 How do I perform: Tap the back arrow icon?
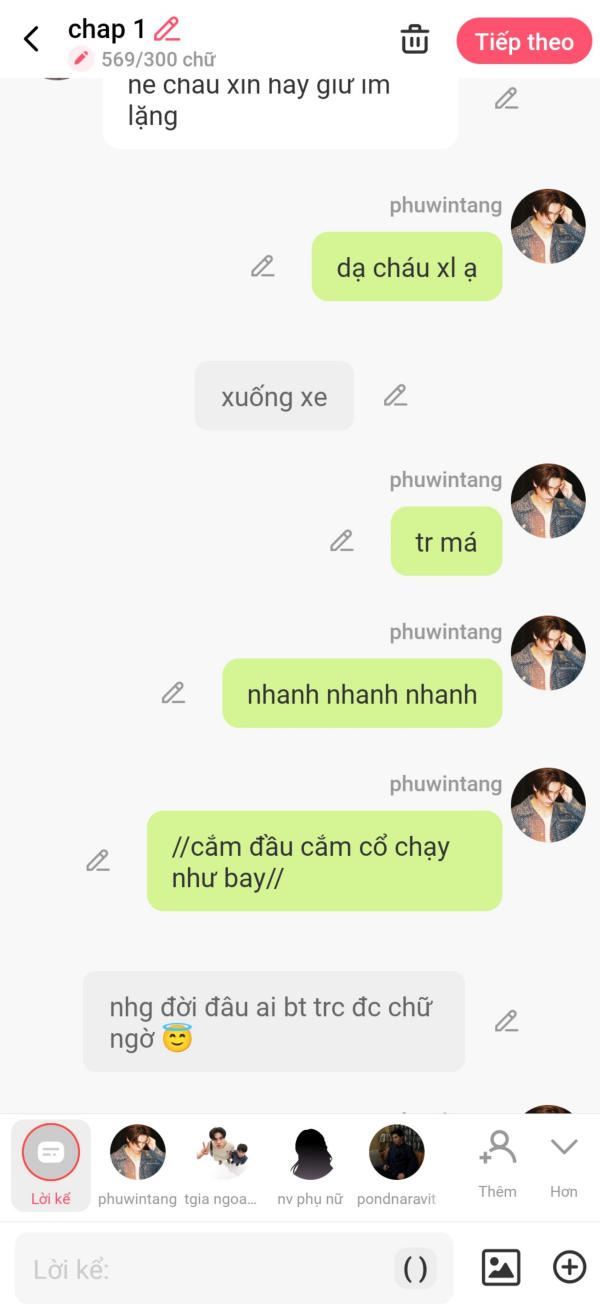[x=32, y=39]
